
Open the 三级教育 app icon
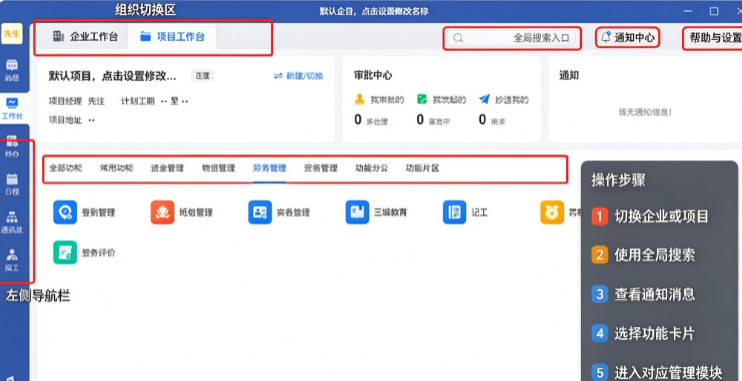click(x=357, y=212)
